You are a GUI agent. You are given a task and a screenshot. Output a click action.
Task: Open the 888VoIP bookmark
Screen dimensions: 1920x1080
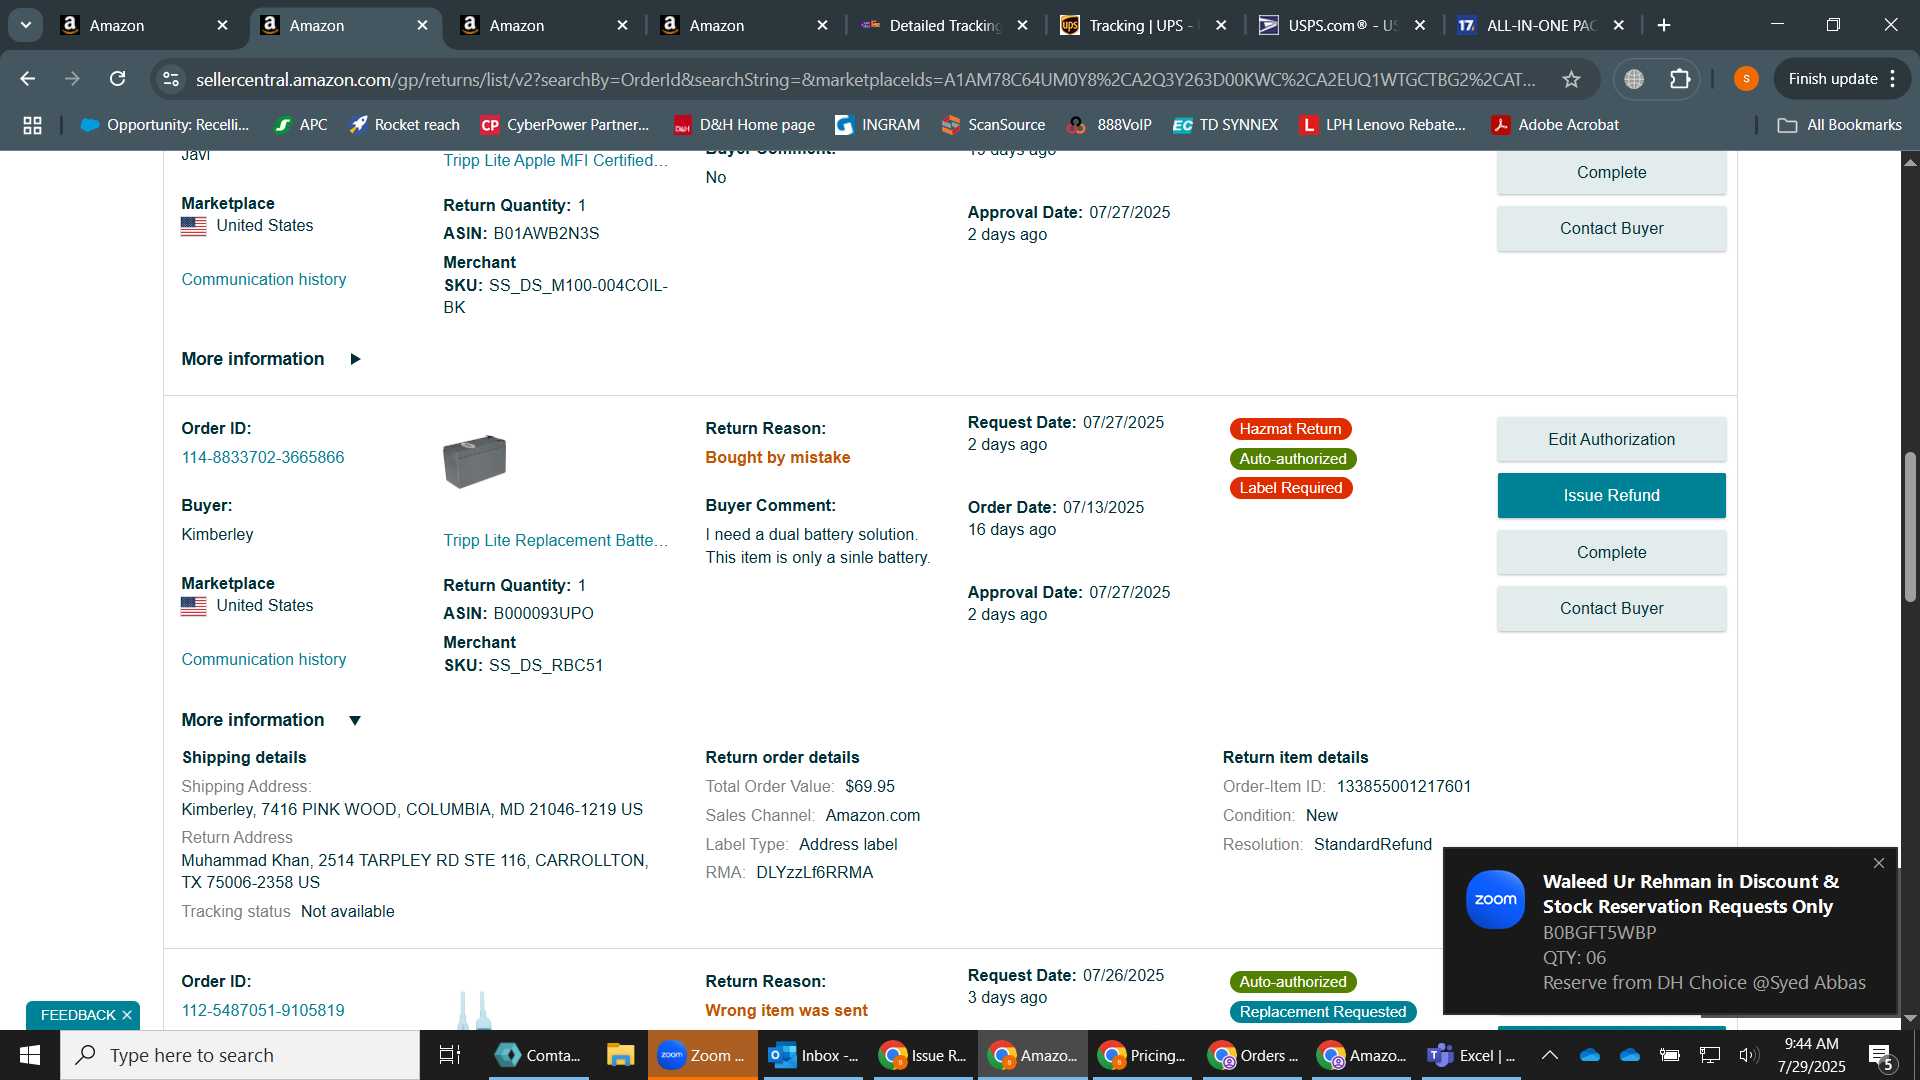point(1110,125)
